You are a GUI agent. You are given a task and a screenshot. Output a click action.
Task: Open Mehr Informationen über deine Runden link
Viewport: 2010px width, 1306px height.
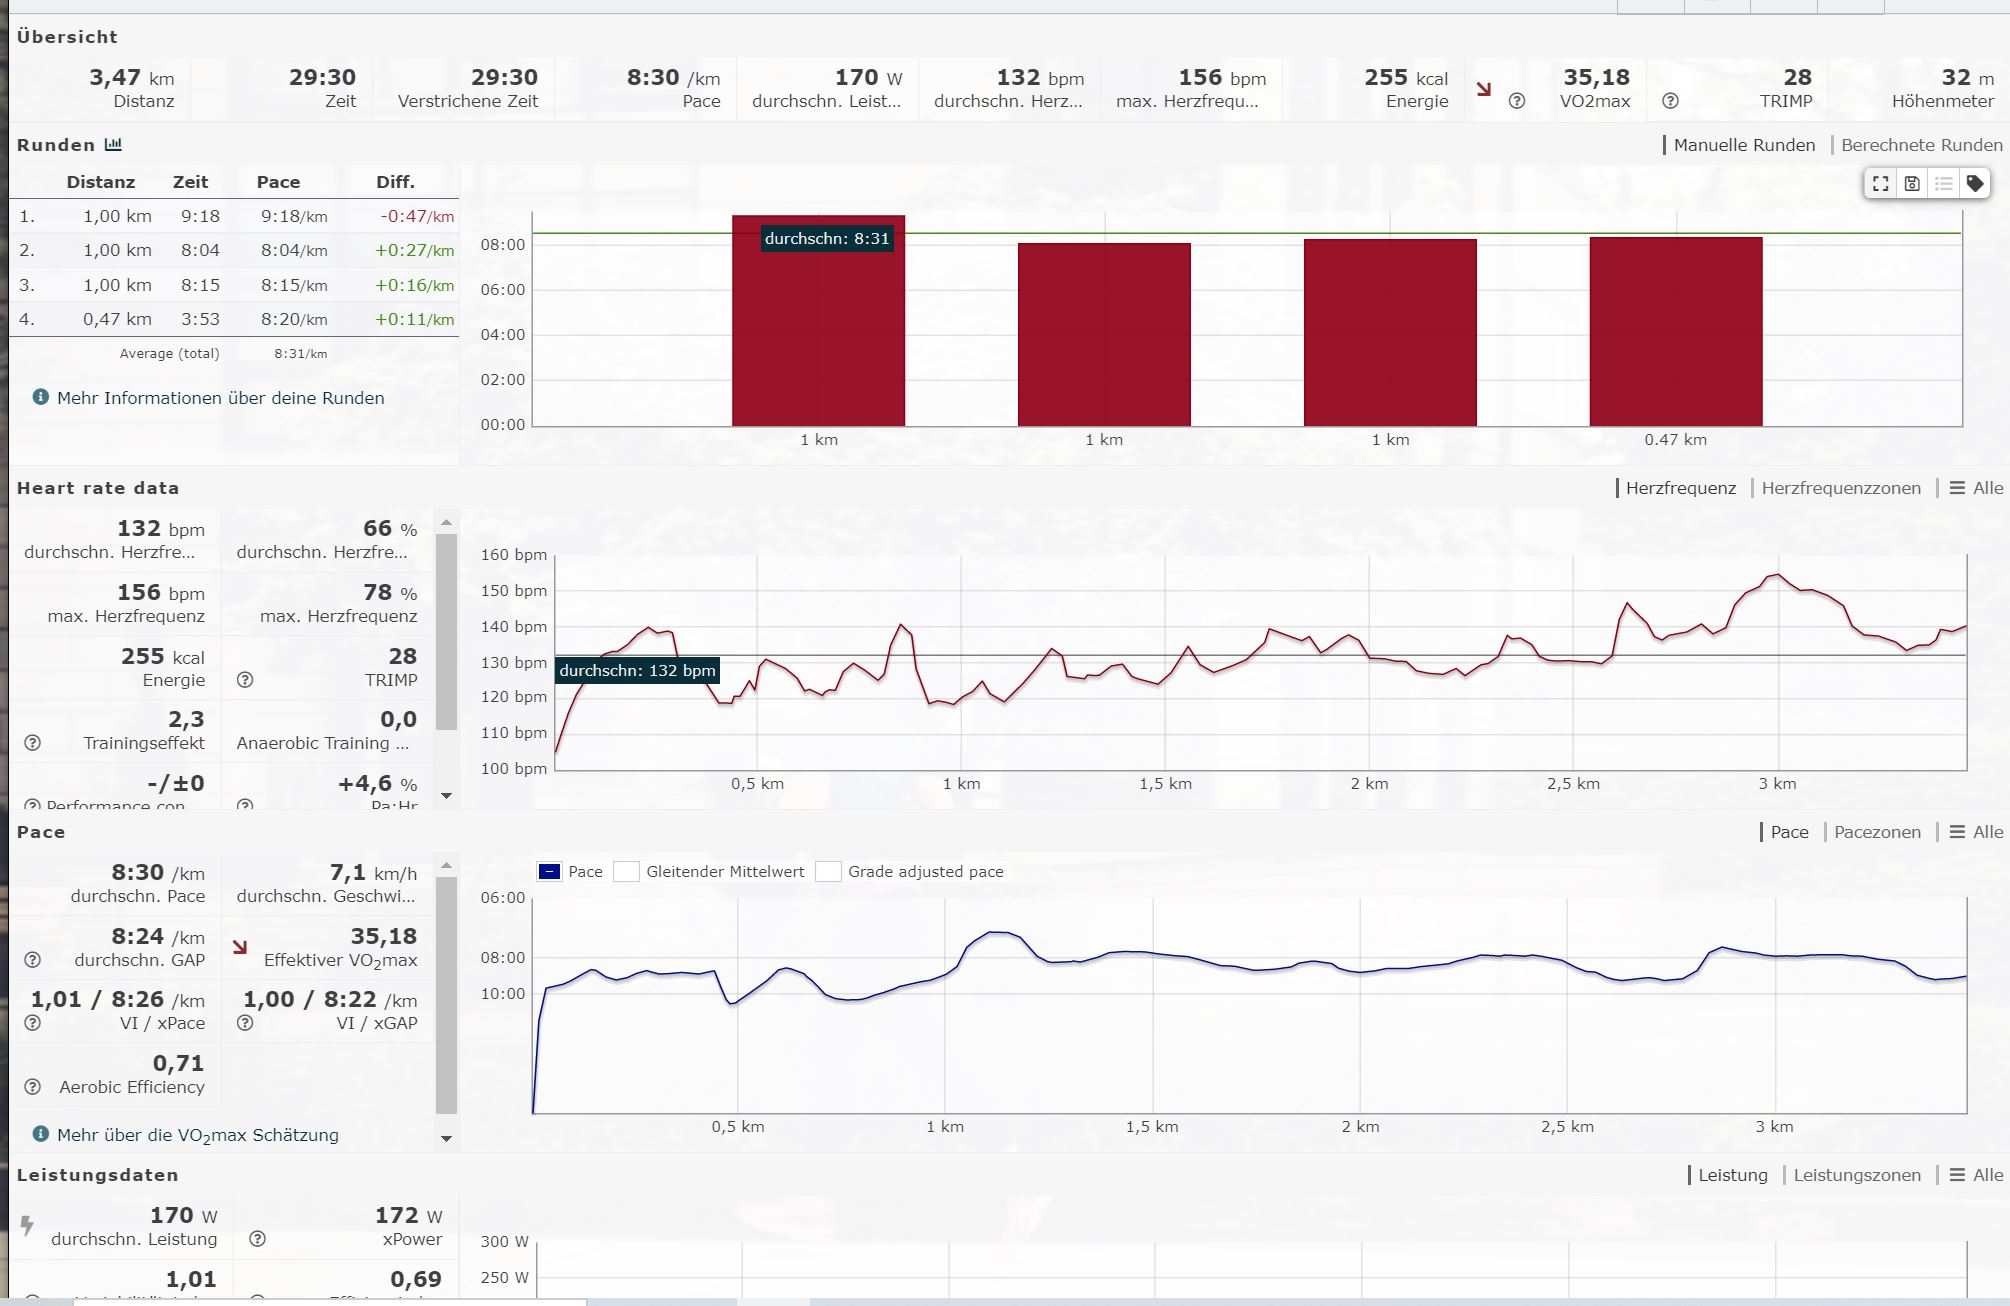[220, 398]
